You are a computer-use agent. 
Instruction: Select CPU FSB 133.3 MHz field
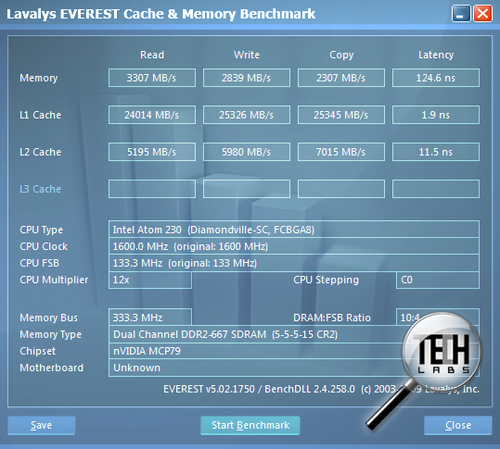(x=294, y=263)
